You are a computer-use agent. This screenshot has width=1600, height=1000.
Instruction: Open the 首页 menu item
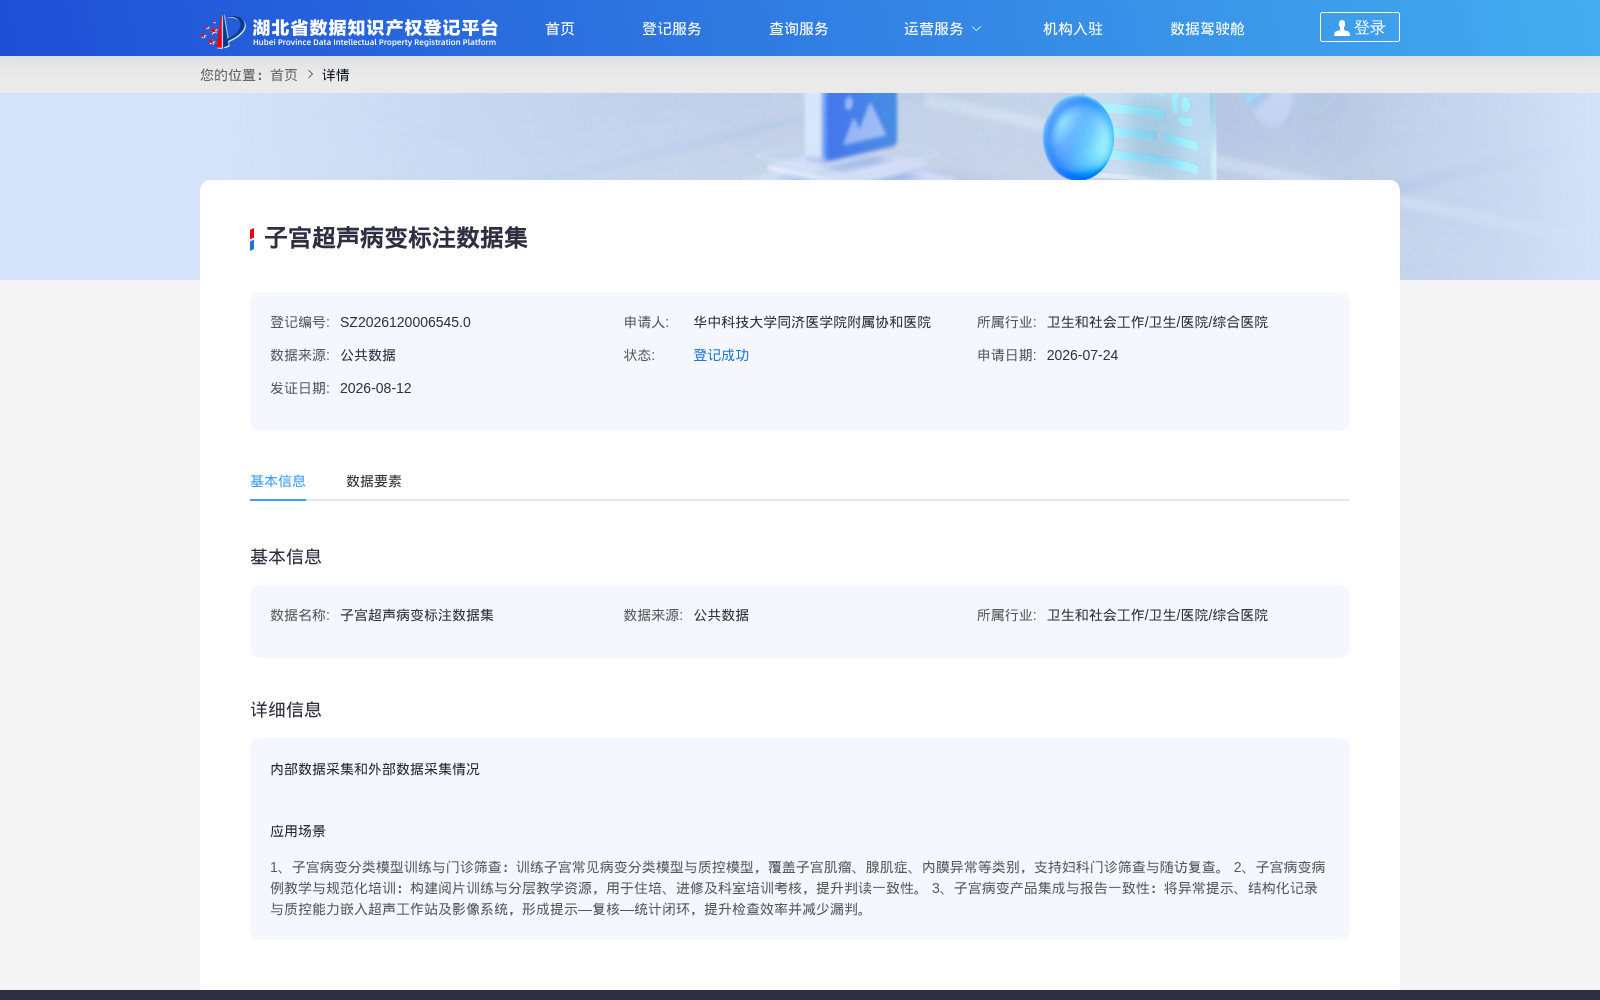[560, 29]
